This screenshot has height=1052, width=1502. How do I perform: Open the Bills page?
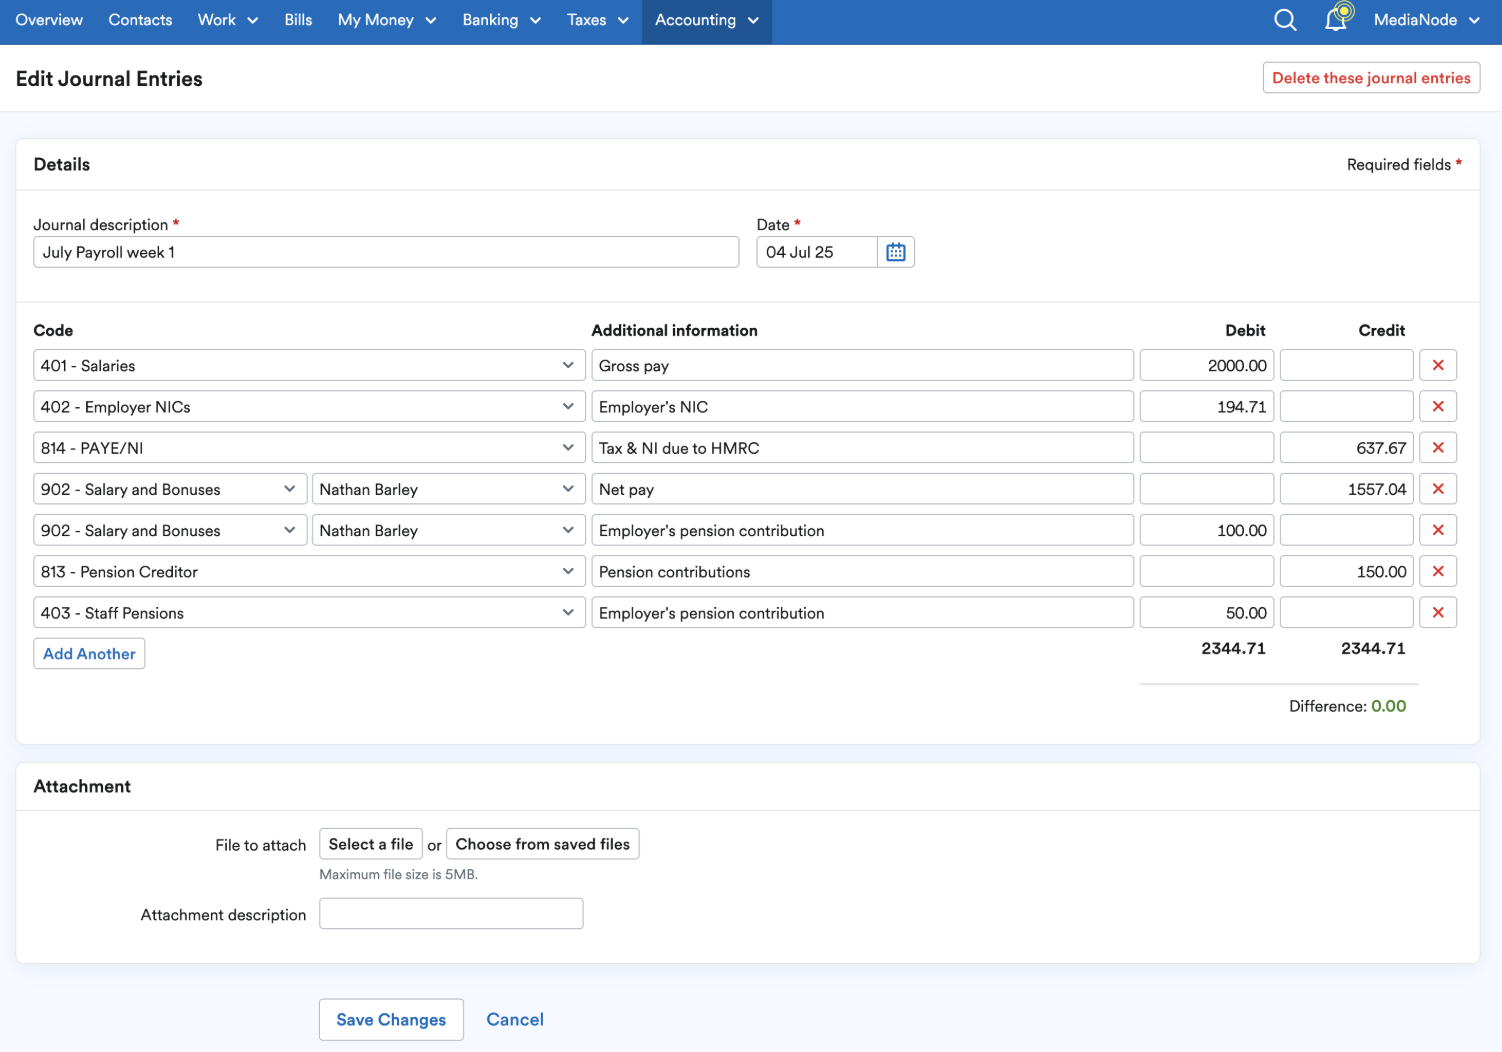(x=298, y=20)
